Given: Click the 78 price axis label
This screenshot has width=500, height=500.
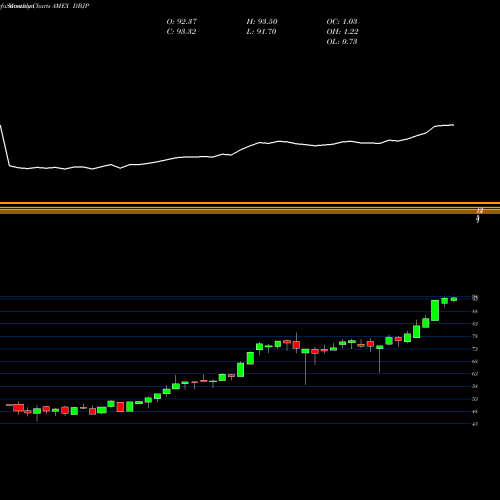Looking at the screenshot, I should pos(475,336).
